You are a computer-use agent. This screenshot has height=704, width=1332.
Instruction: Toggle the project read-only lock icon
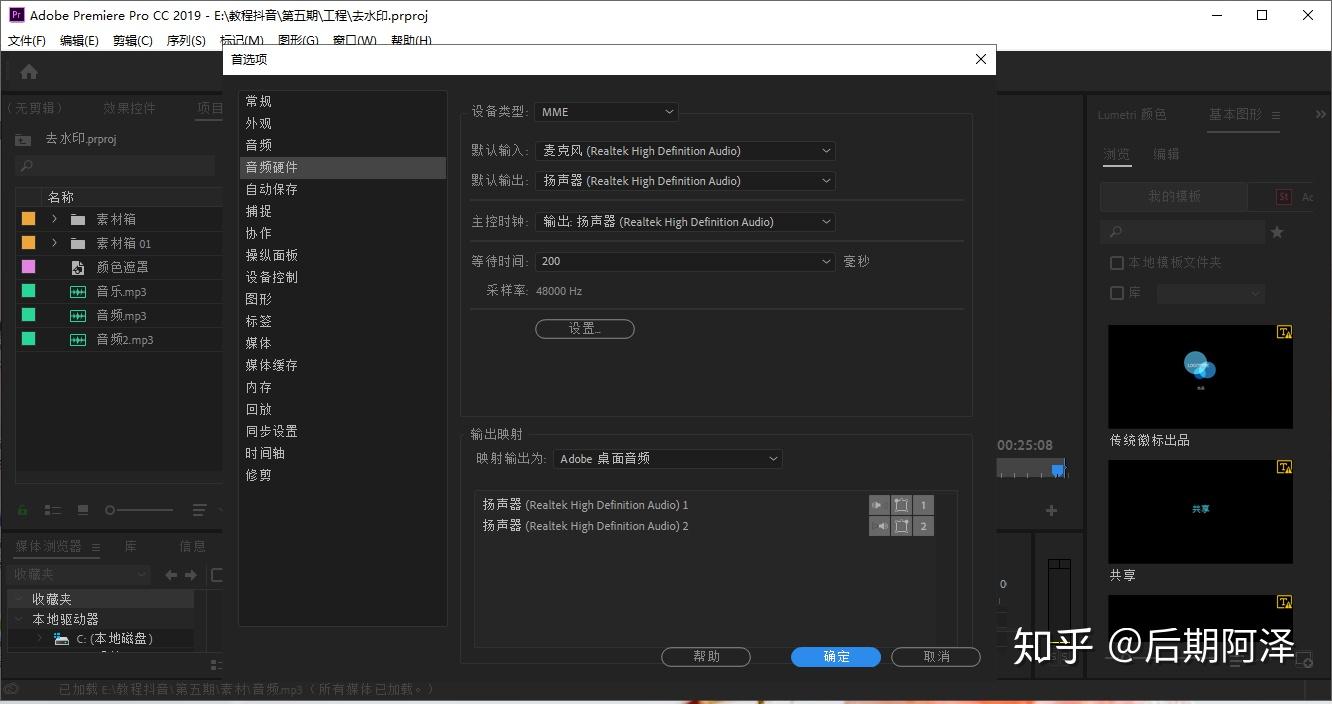click(23, 510)
